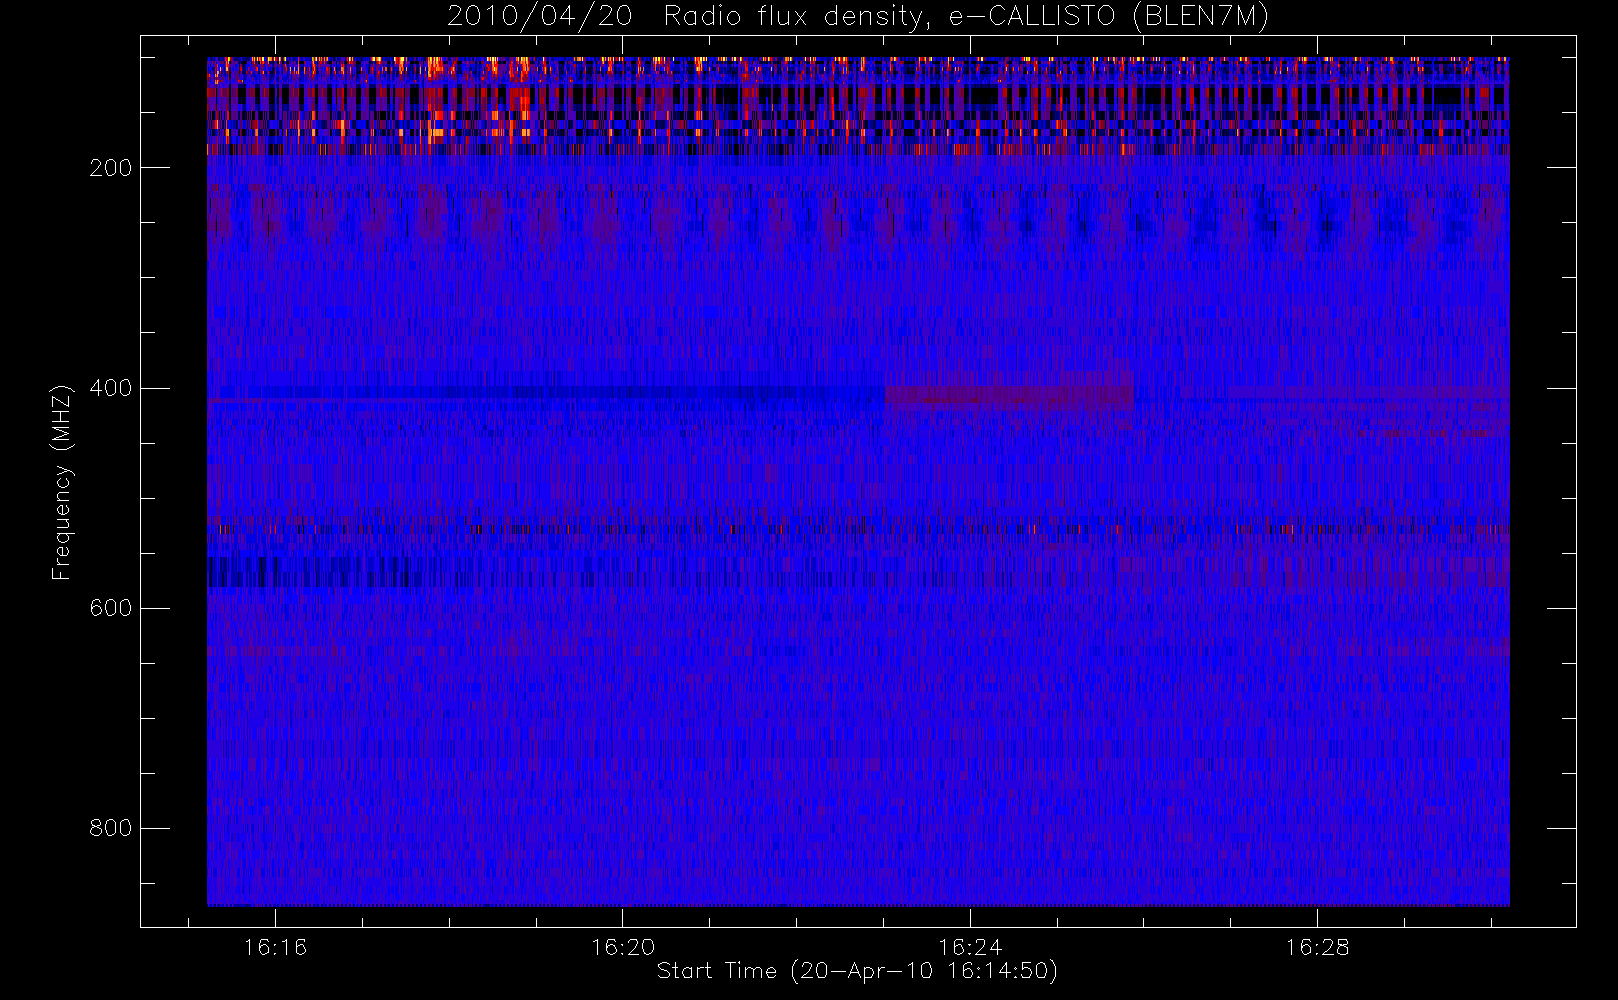Click the 200 frequency tick label
This screenshot has width=1618, height=1000.
[110, 168]
